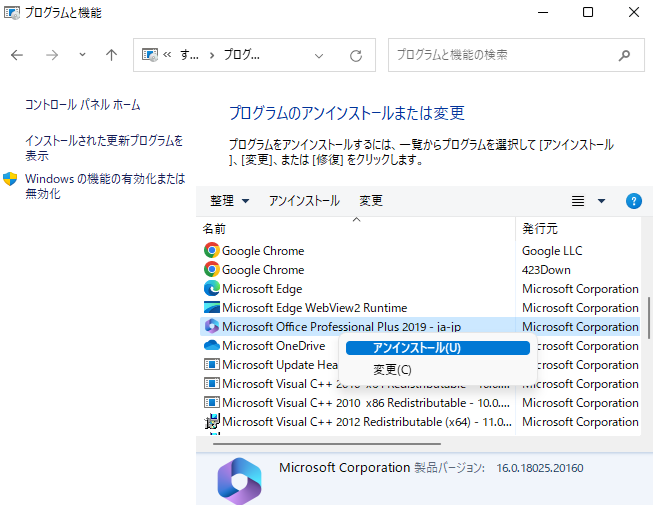Click the refresh button in address bar
Viewport: 653px width, 505px height.
point(356,55)
